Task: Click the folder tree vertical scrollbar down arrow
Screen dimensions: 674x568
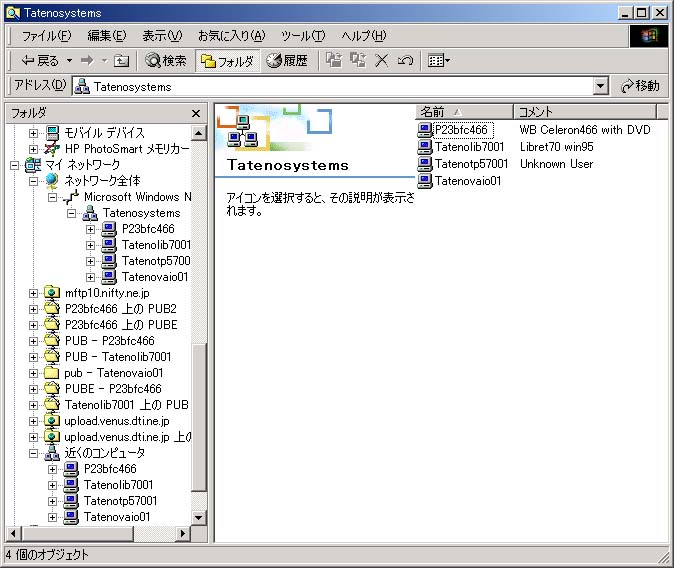Action: 198,517
